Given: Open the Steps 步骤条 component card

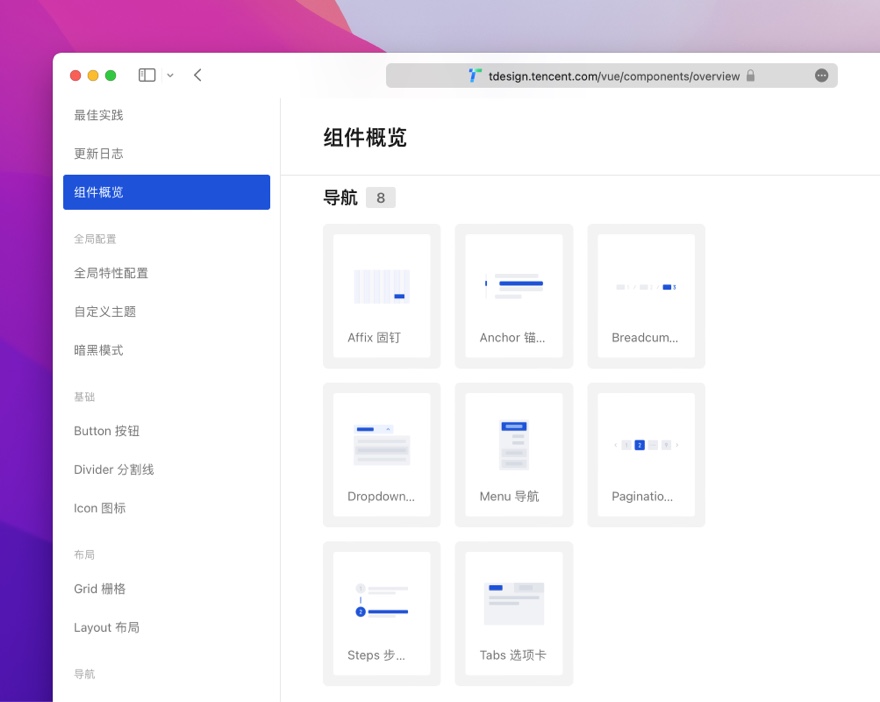Looking at the screenshot, I should click(x=381, y=604).
